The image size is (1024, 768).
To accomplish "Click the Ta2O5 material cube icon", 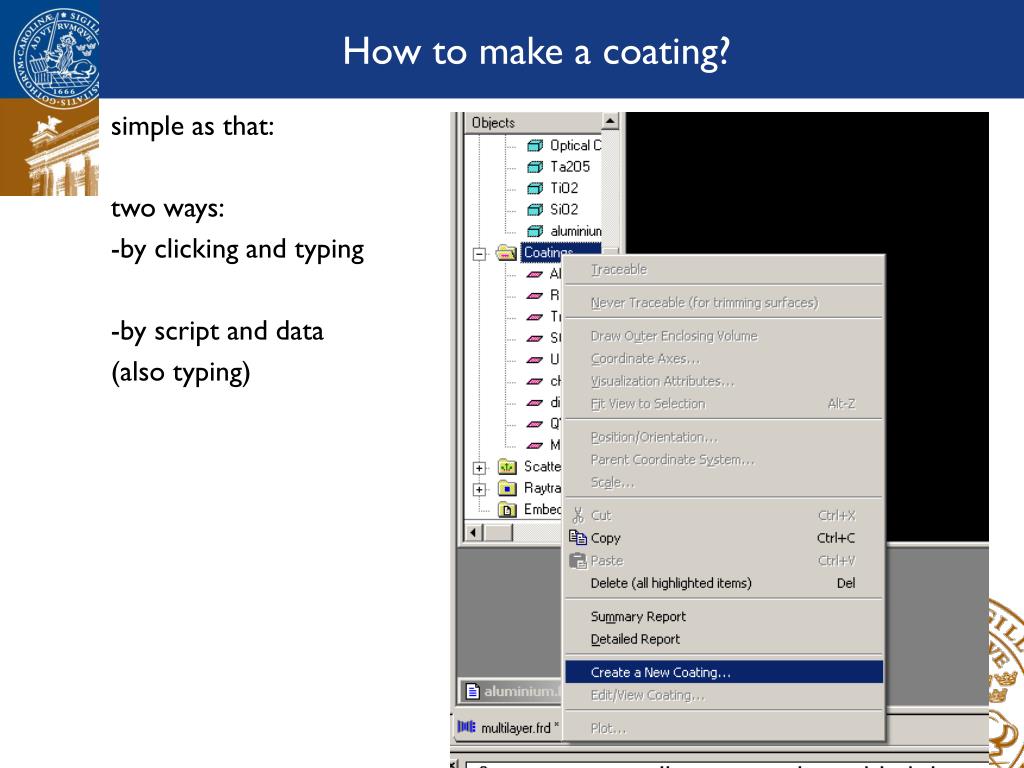I will pos(535,167).
